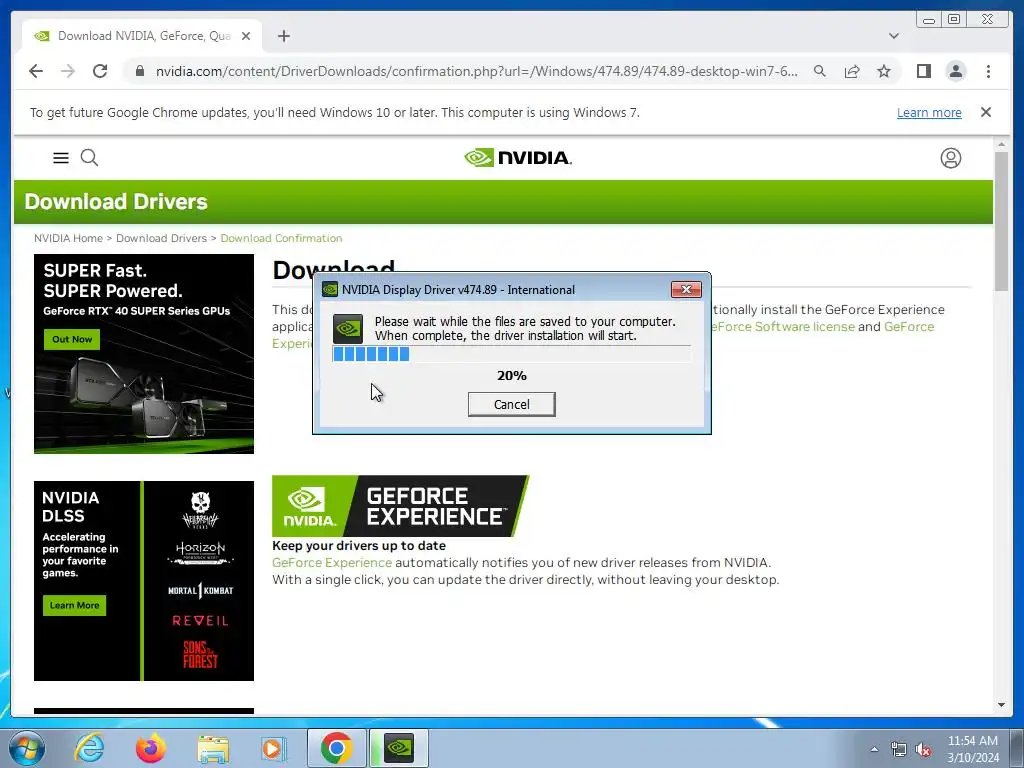Click the Learn more link in update notice

(929, 112)
